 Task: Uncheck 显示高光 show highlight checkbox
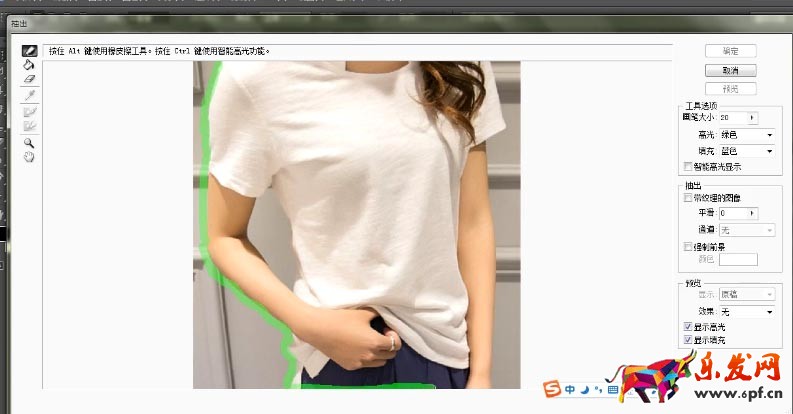tap(686, 327)
